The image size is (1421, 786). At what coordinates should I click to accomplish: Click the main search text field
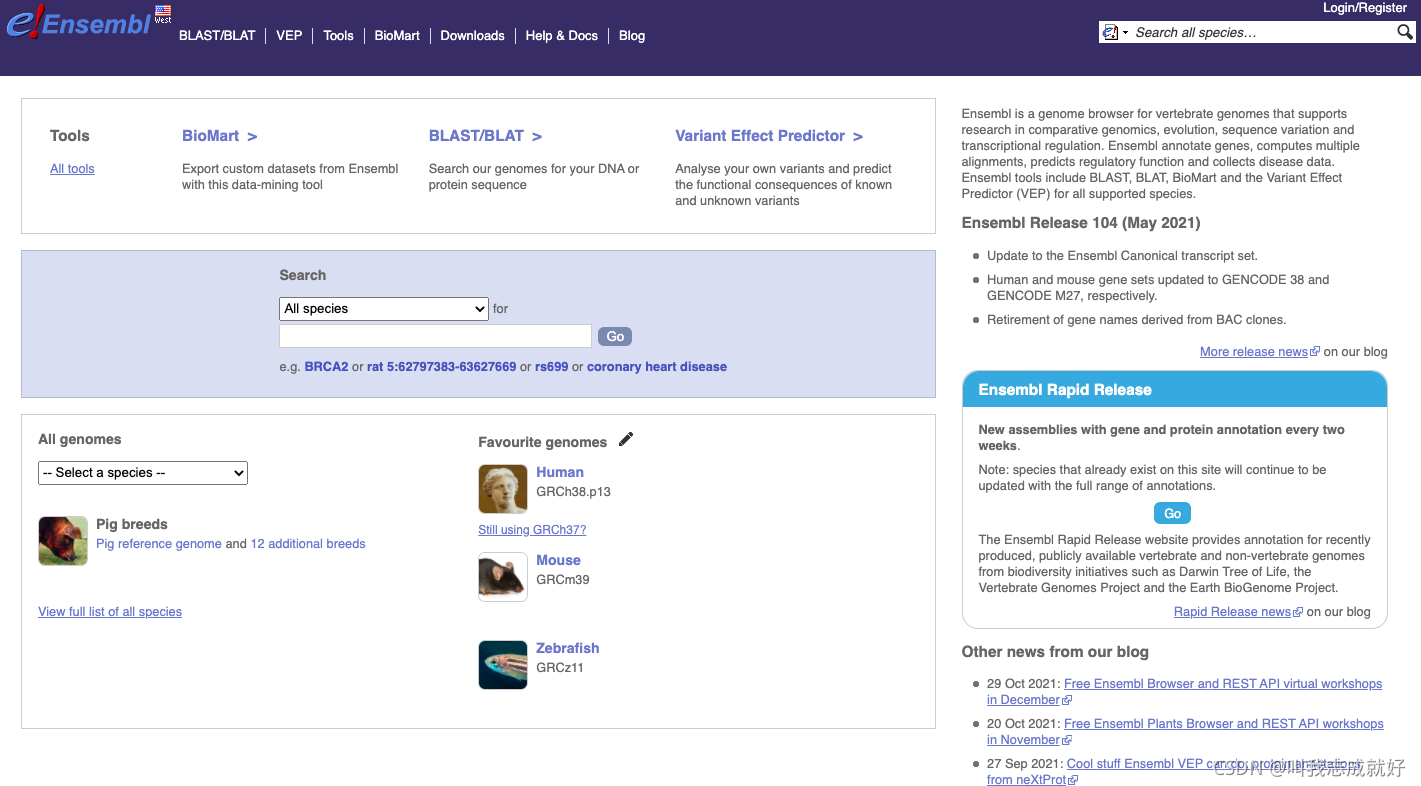coord(435,336)
